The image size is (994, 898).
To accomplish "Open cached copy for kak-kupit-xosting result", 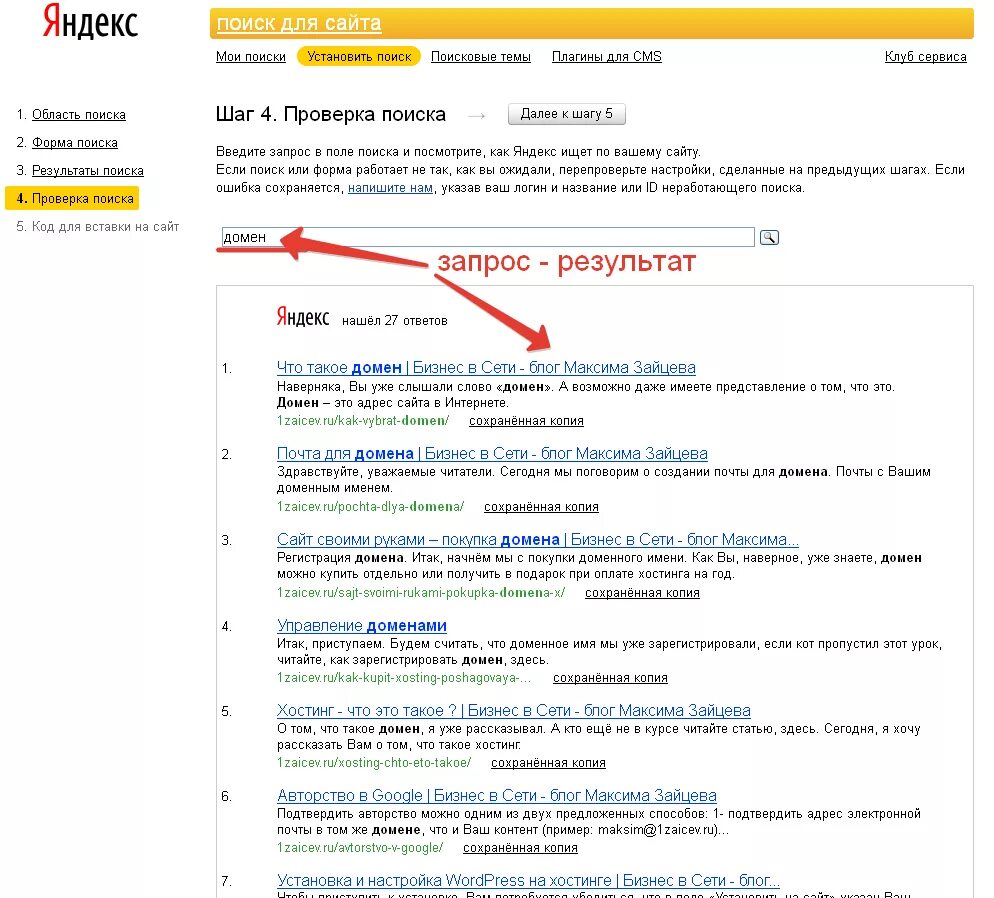I will 610,678.
